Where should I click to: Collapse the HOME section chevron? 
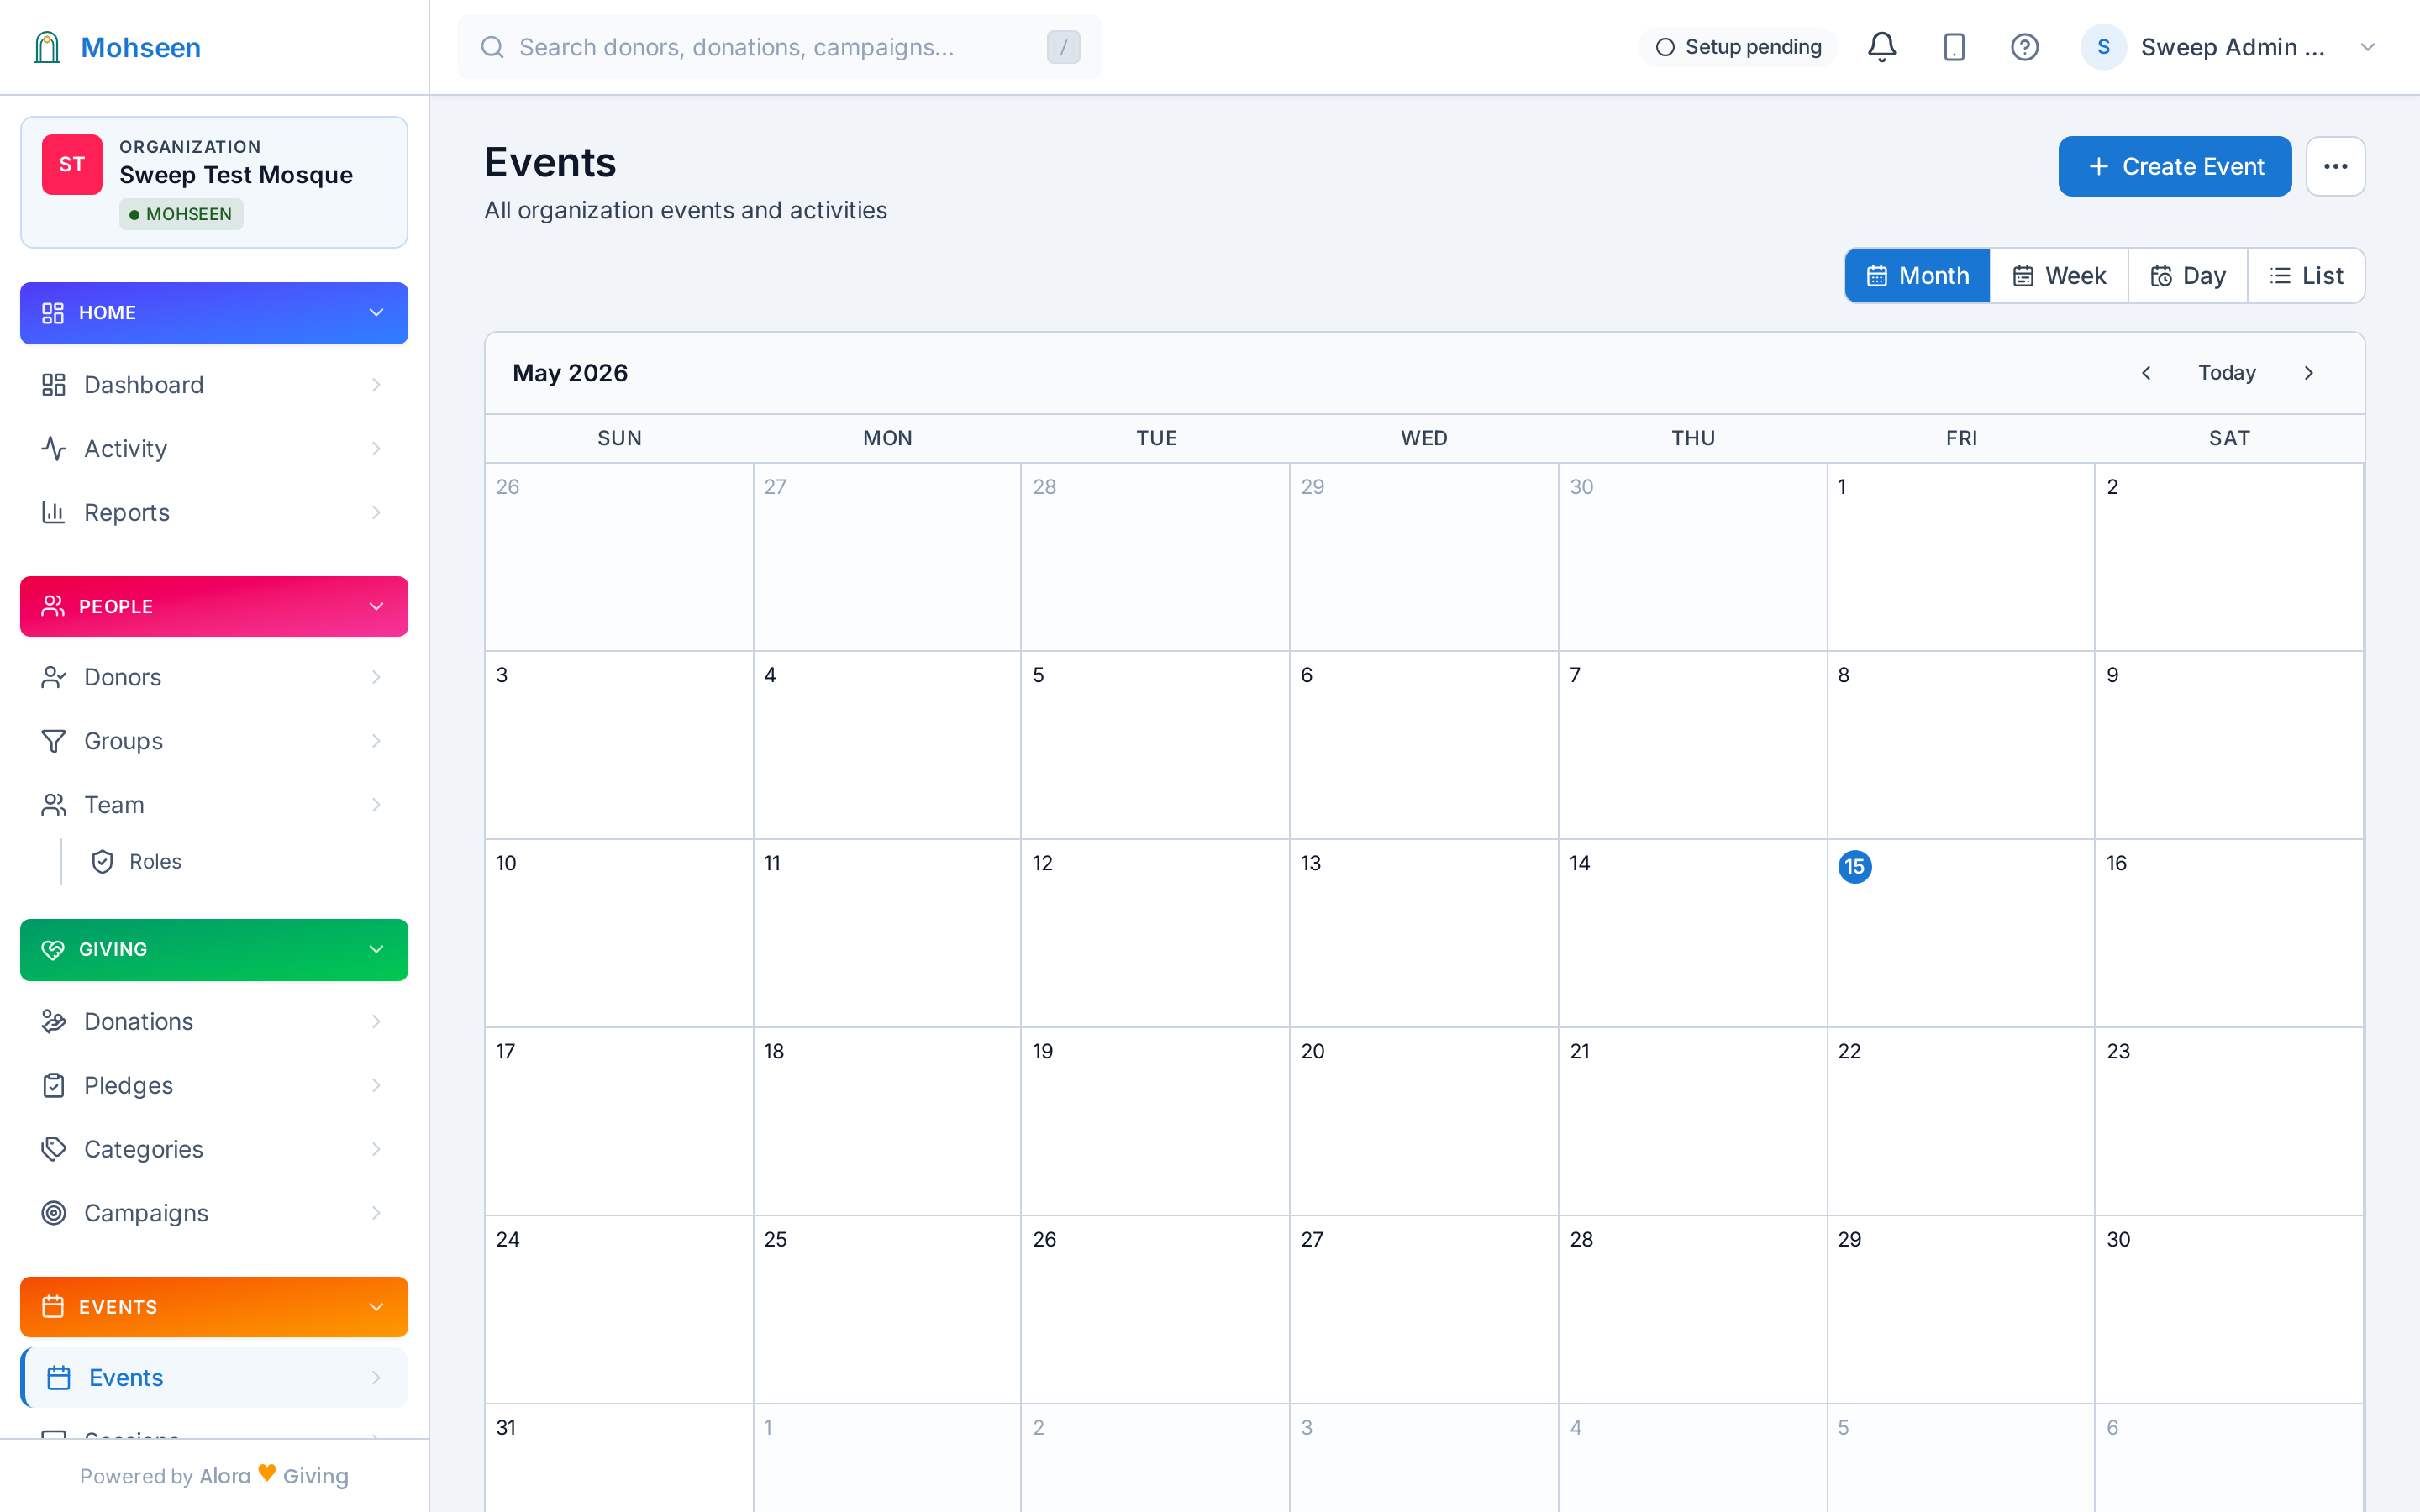[x=376, y=313]
